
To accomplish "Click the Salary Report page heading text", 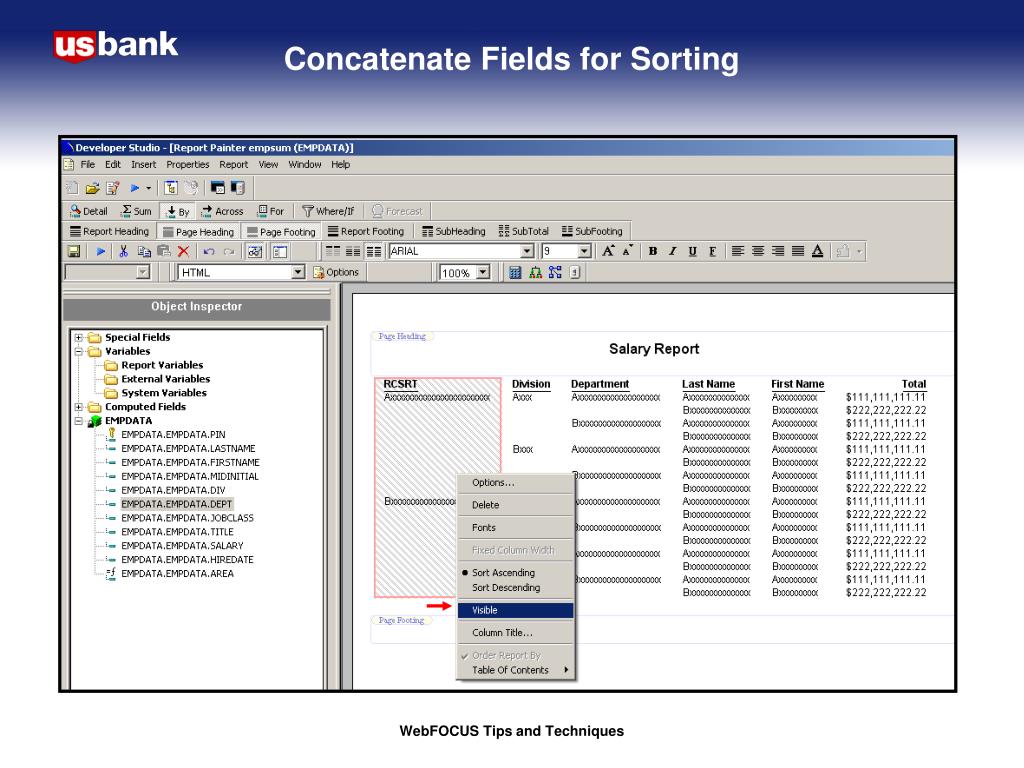I will [654, 349].
